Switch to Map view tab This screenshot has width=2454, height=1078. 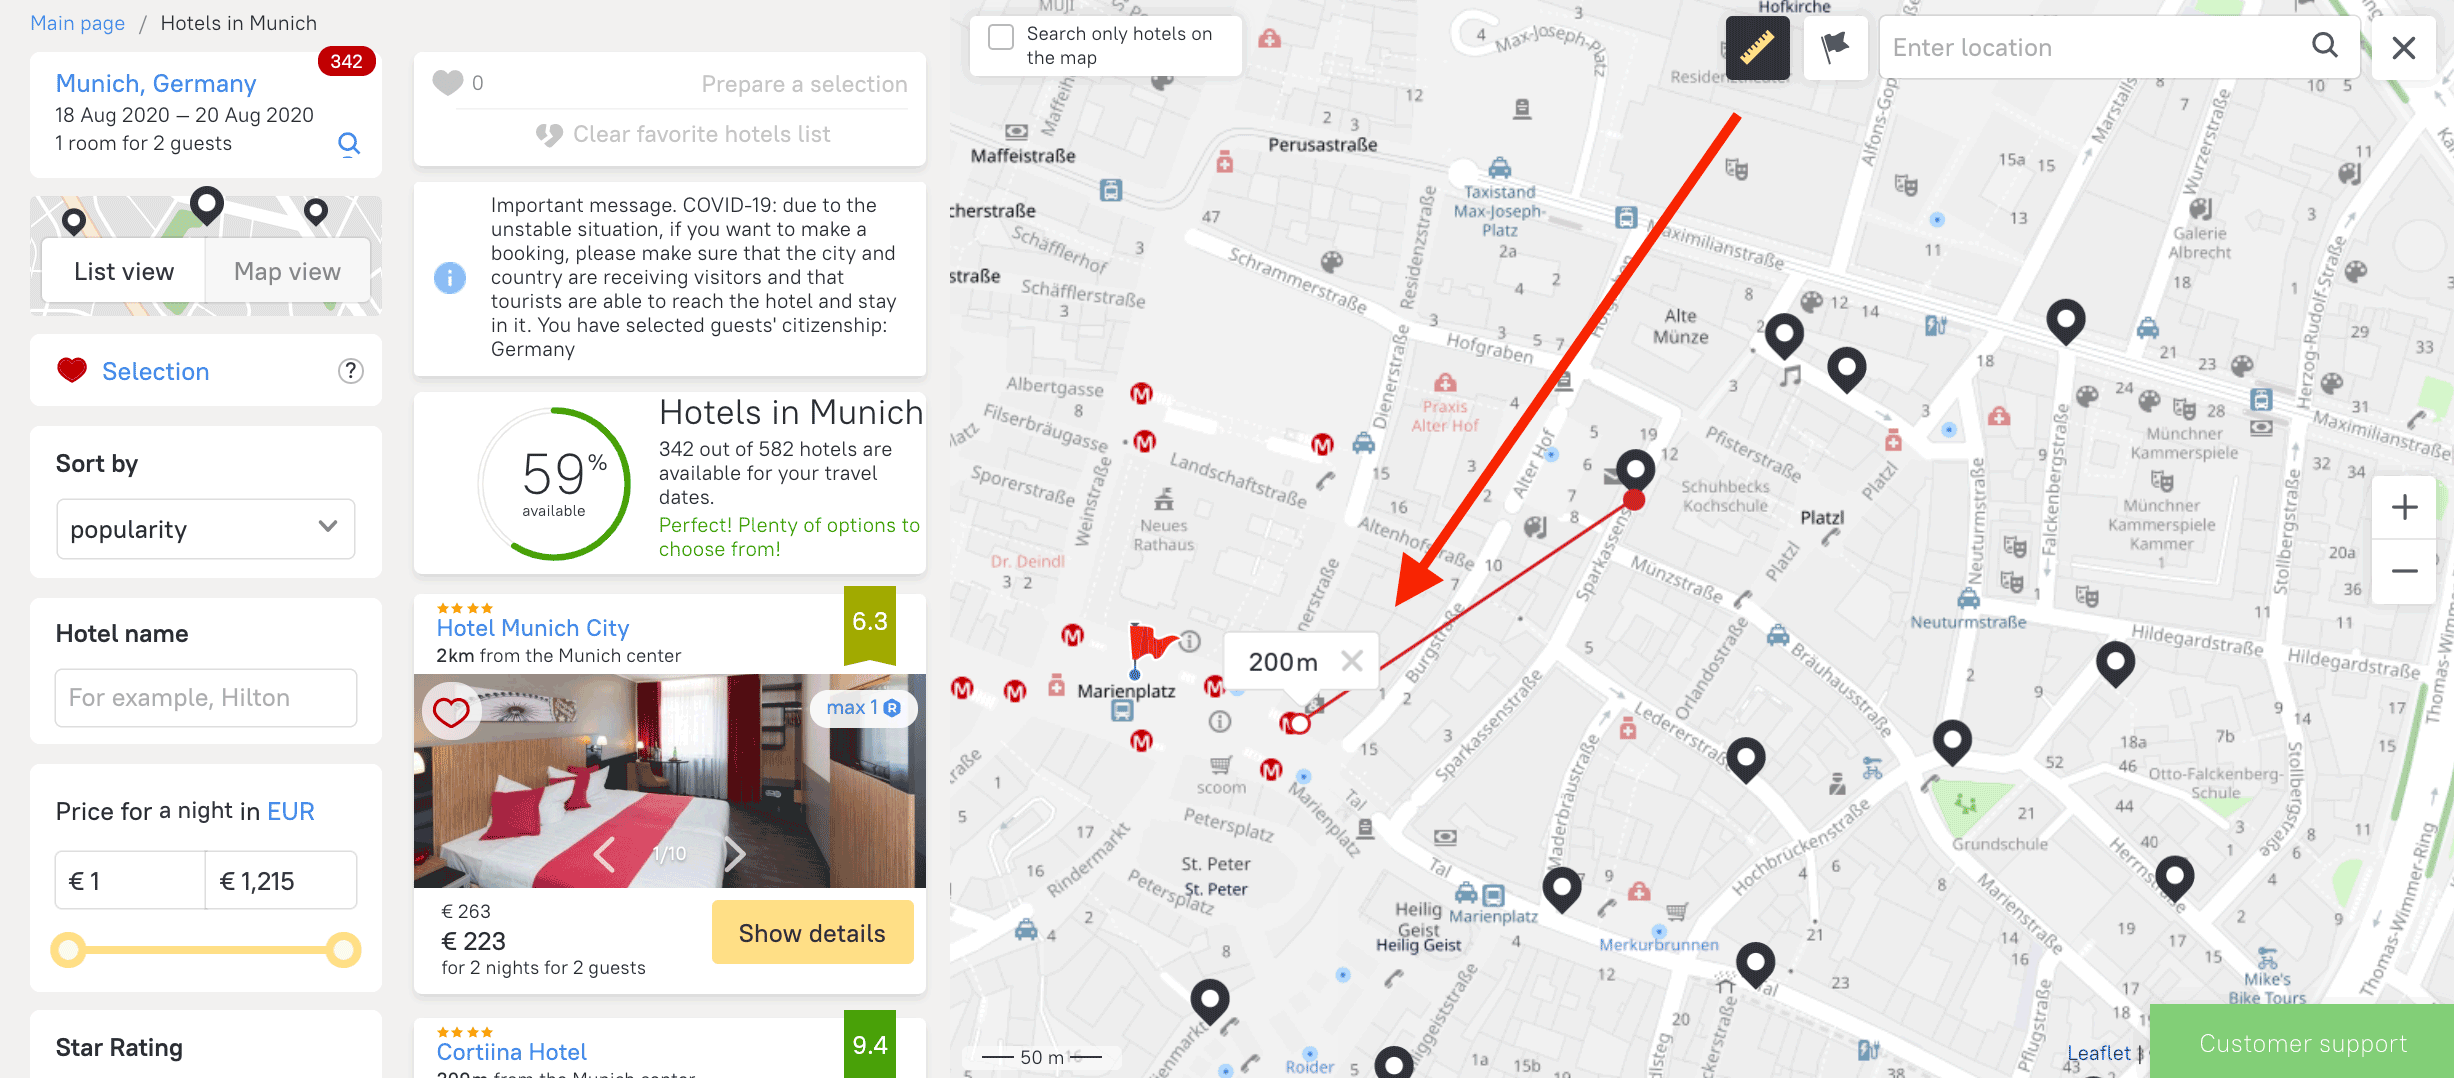click(287, 271)
